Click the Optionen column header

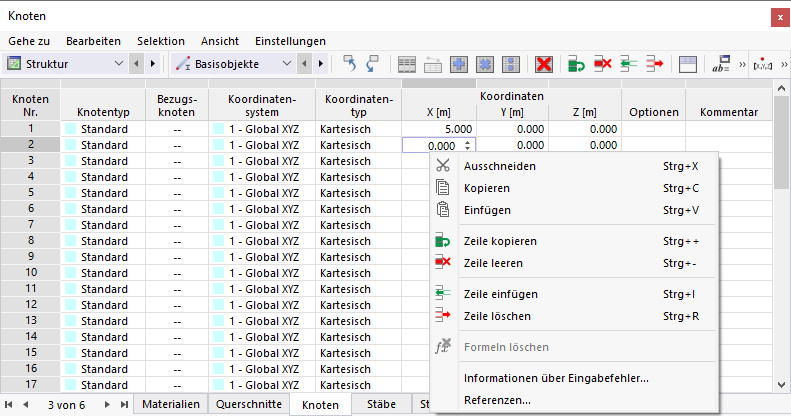[x=653, y=105]
